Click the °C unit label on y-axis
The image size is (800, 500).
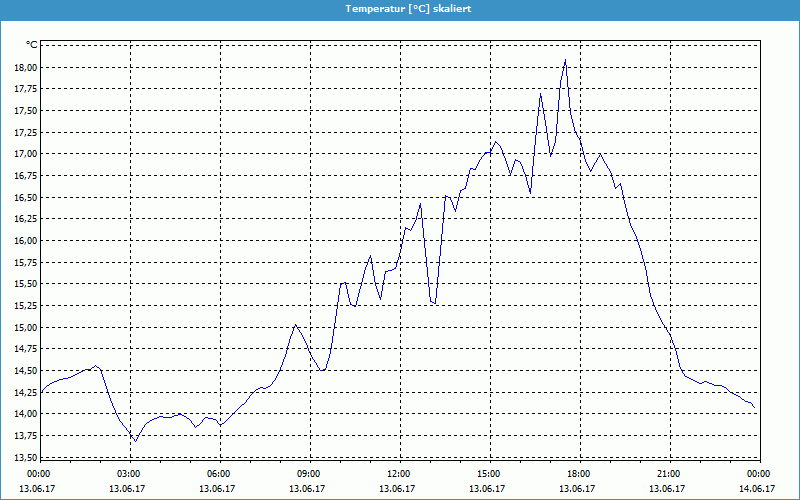click(x=32, y=44)
